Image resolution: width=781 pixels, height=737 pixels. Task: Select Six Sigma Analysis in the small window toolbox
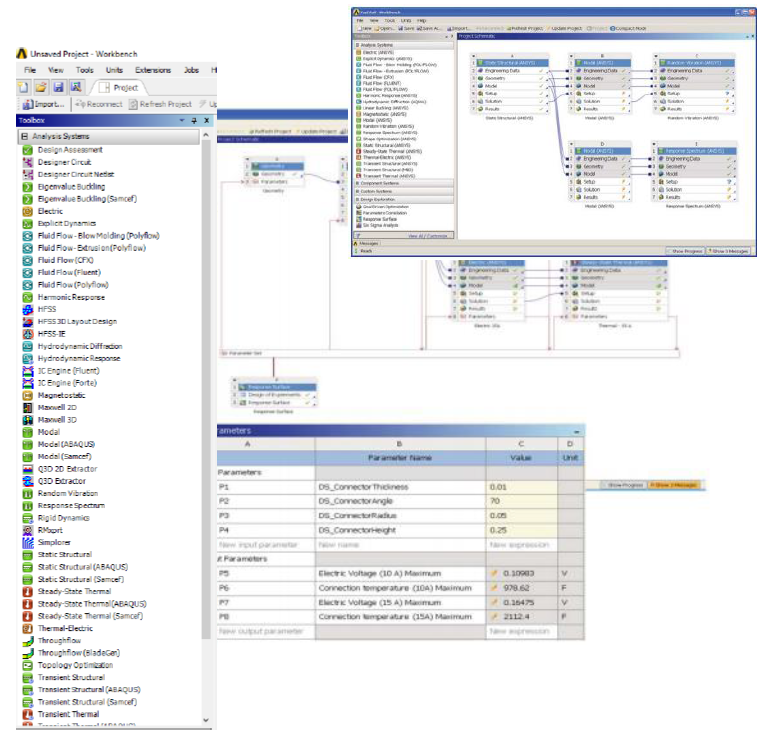[x=377, y=225]
